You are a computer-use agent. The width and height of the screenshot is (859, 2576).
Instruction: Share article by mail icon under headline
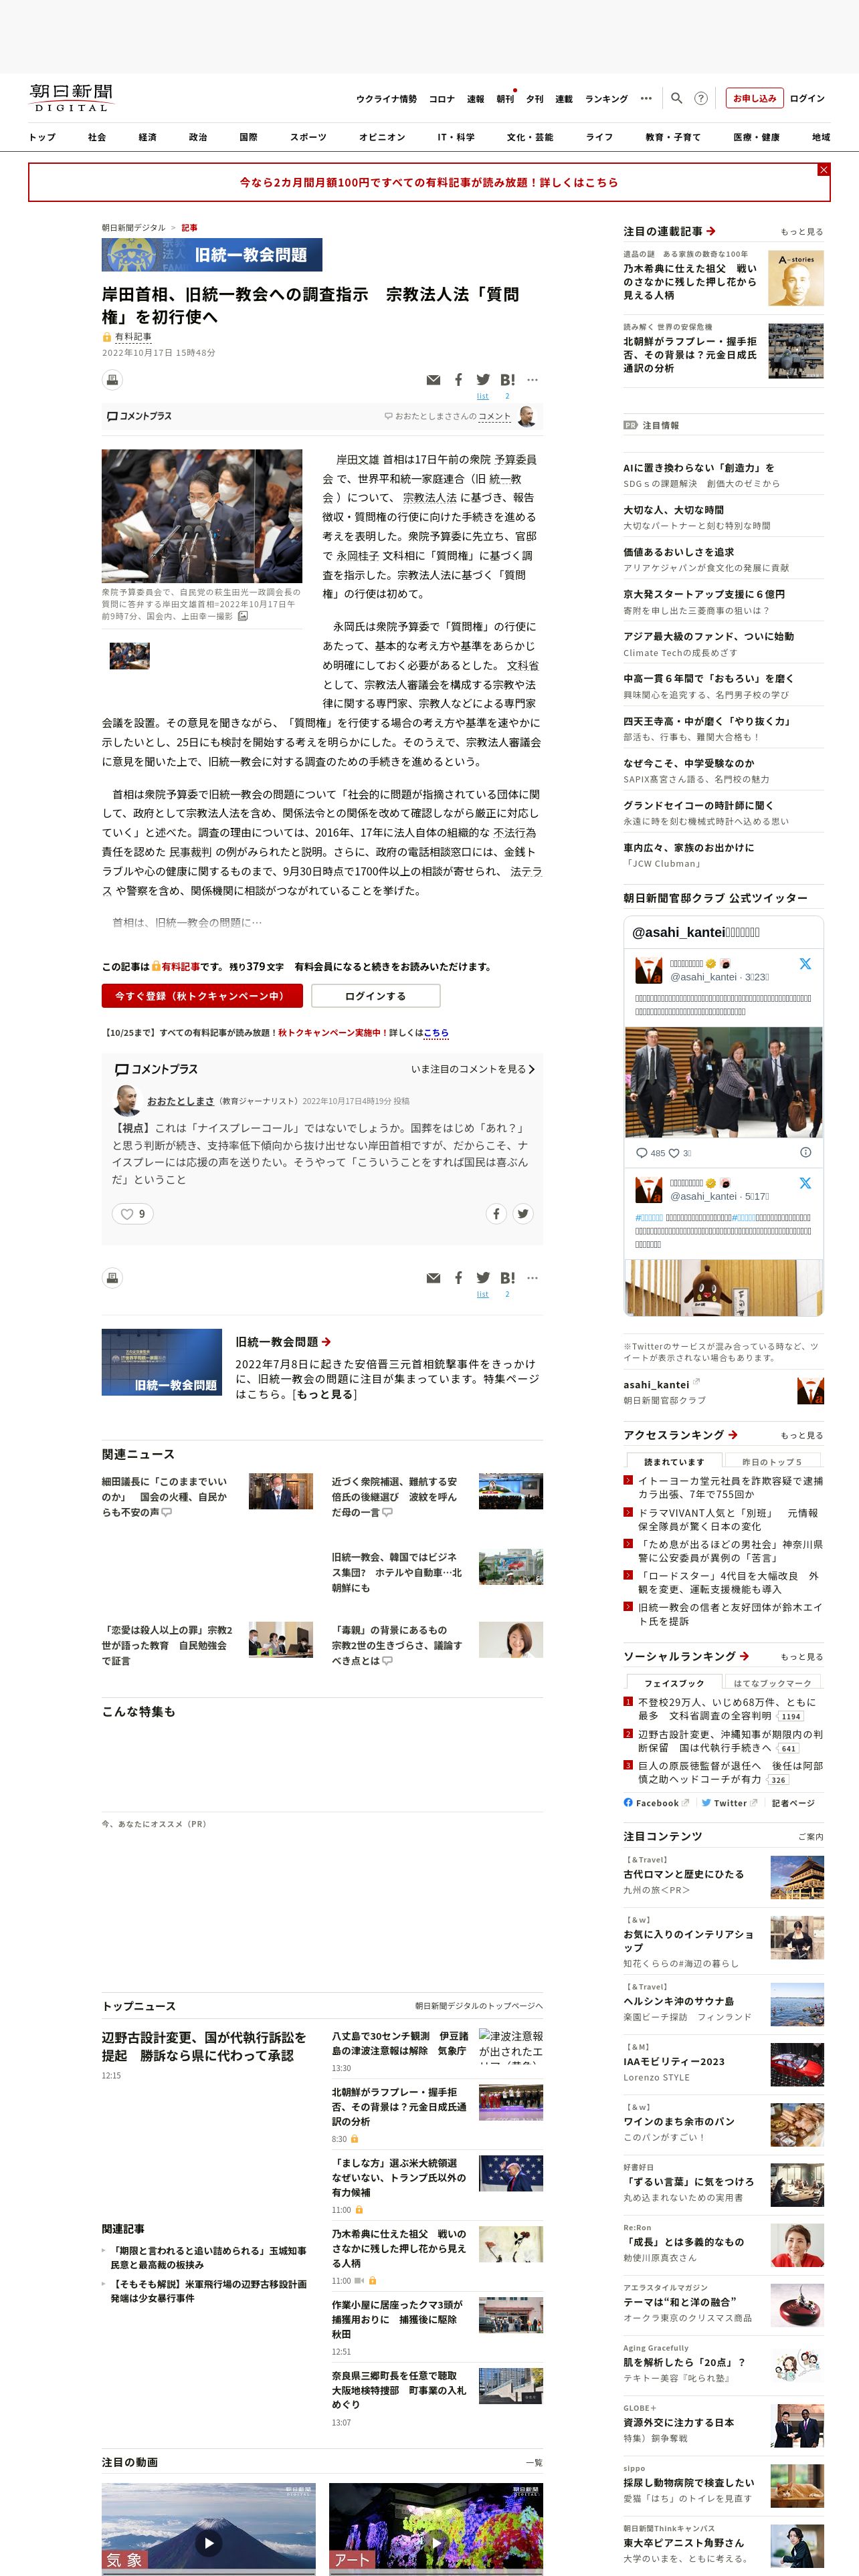[433, 380]
